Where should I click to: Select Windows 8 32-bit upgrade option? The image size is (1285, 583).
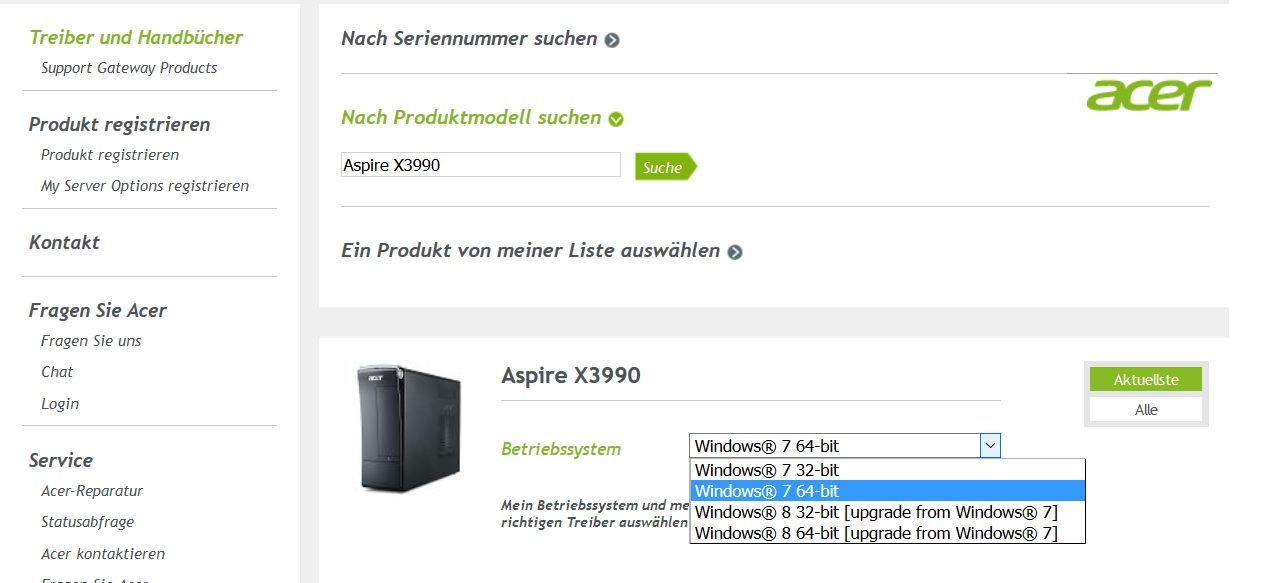[887, 512]
